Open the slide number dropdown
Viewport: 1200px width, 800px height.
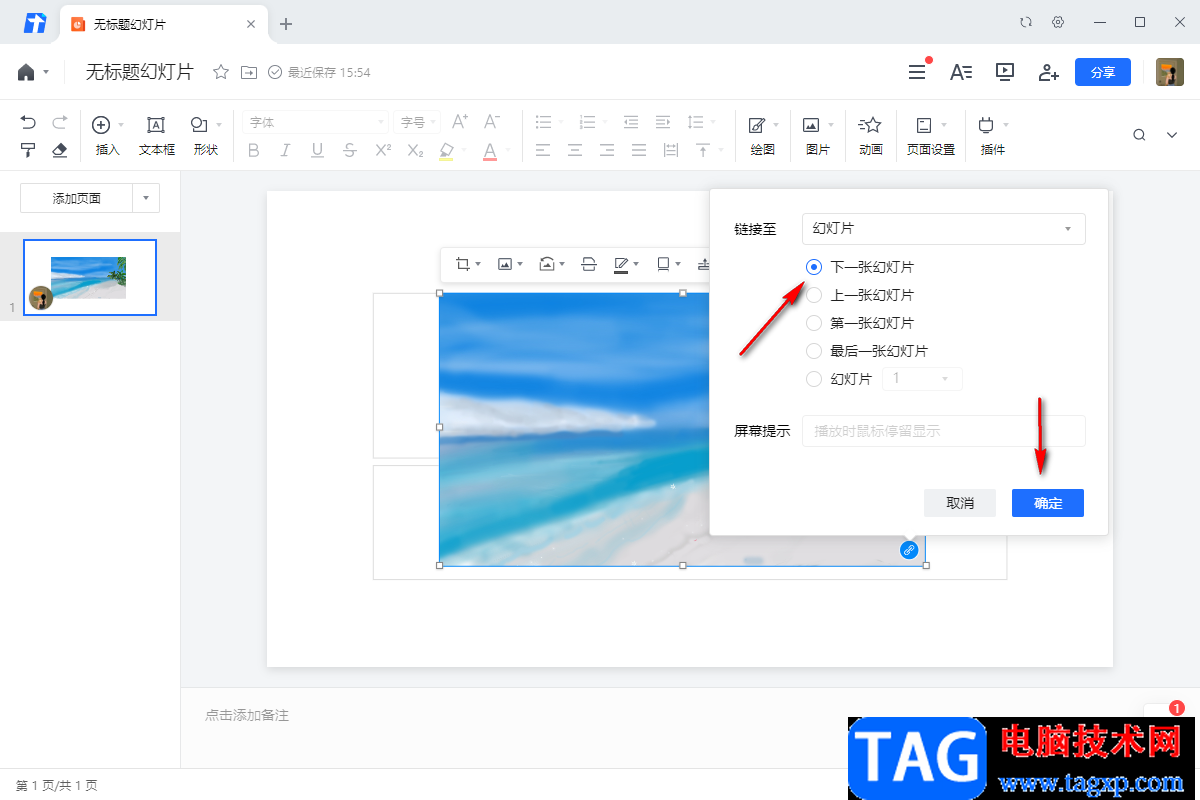tap(921, 379)
